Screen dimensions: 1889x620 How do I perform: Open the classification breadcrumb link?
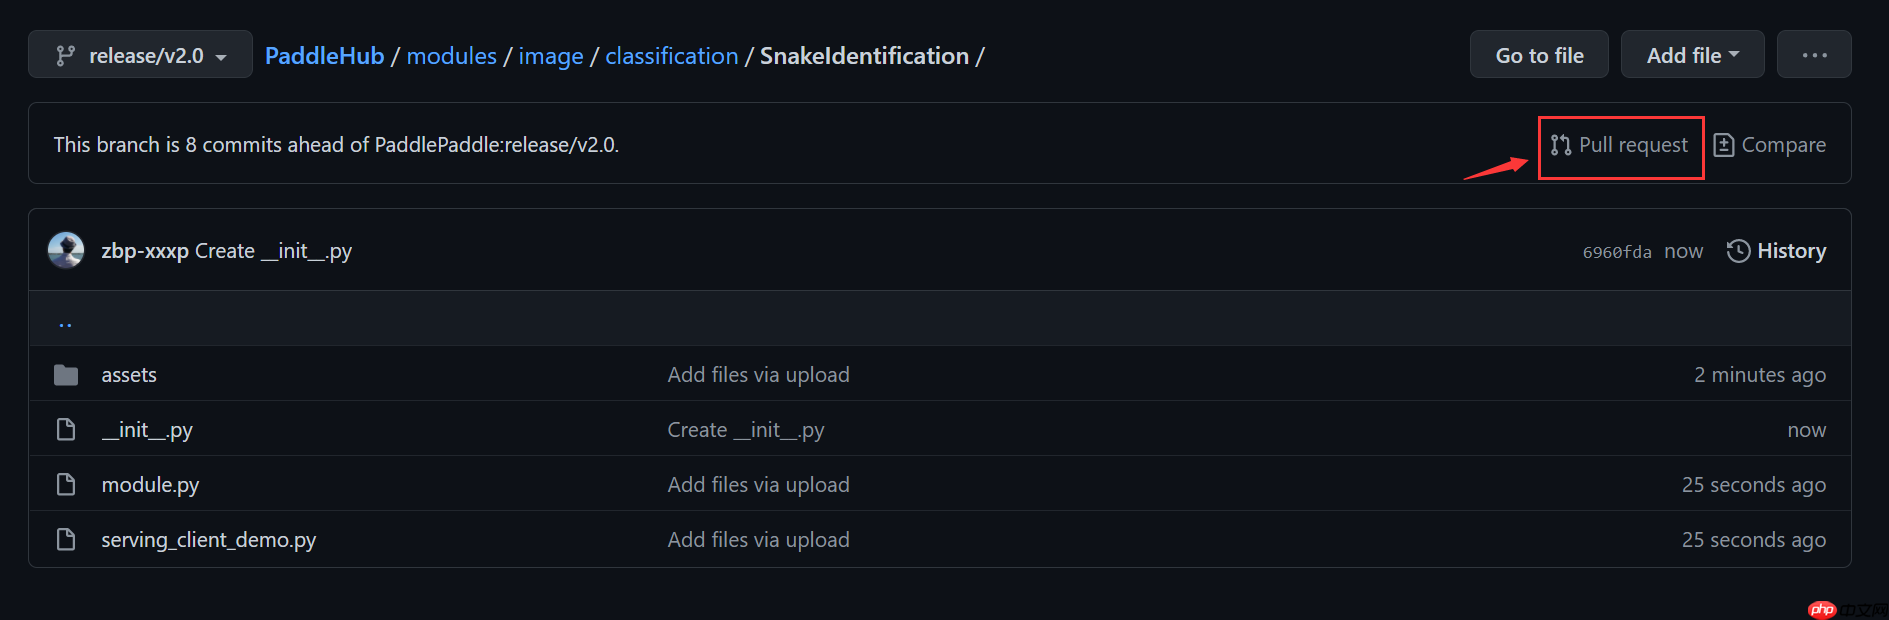click(671, 56)
